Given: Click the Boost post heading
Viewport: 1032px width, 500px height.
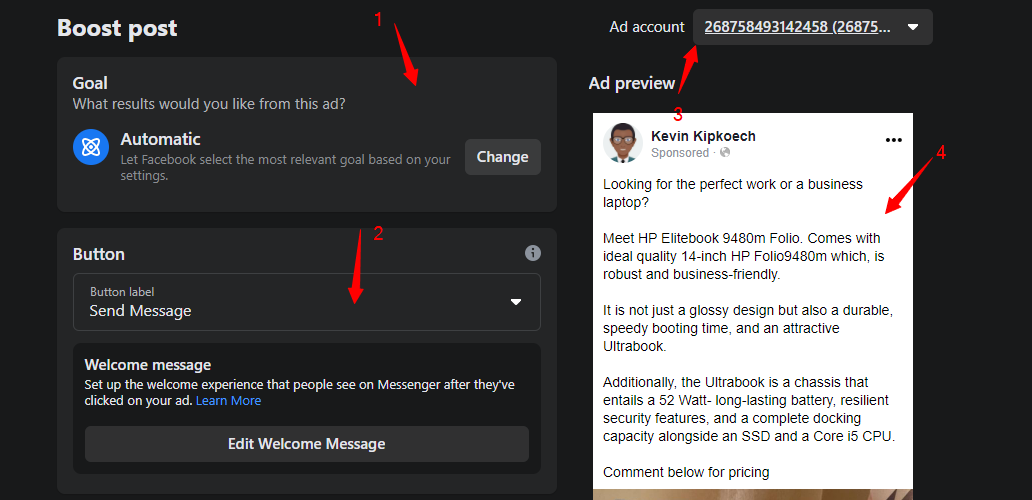Looking at the screenshot, I should (x=117, y=28).
